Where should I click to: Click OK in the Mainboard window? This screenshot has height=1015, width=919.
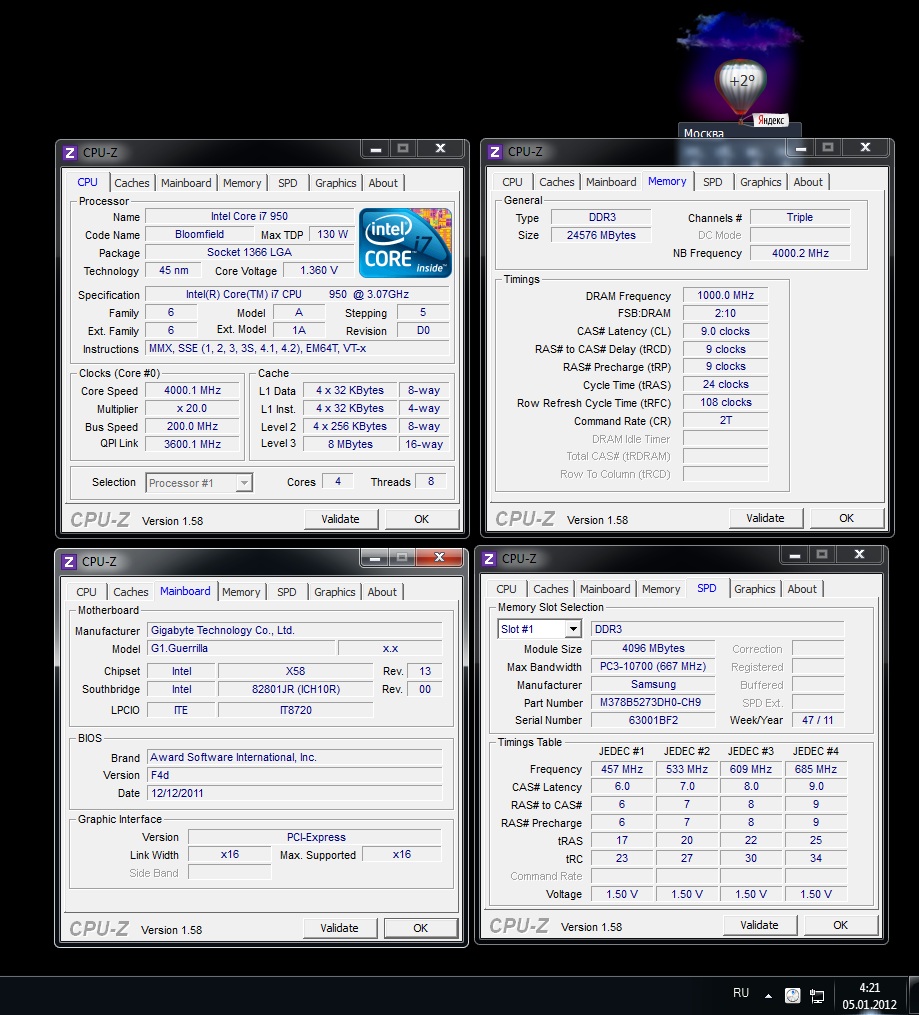pyautogui.click(x=421, y=928)
